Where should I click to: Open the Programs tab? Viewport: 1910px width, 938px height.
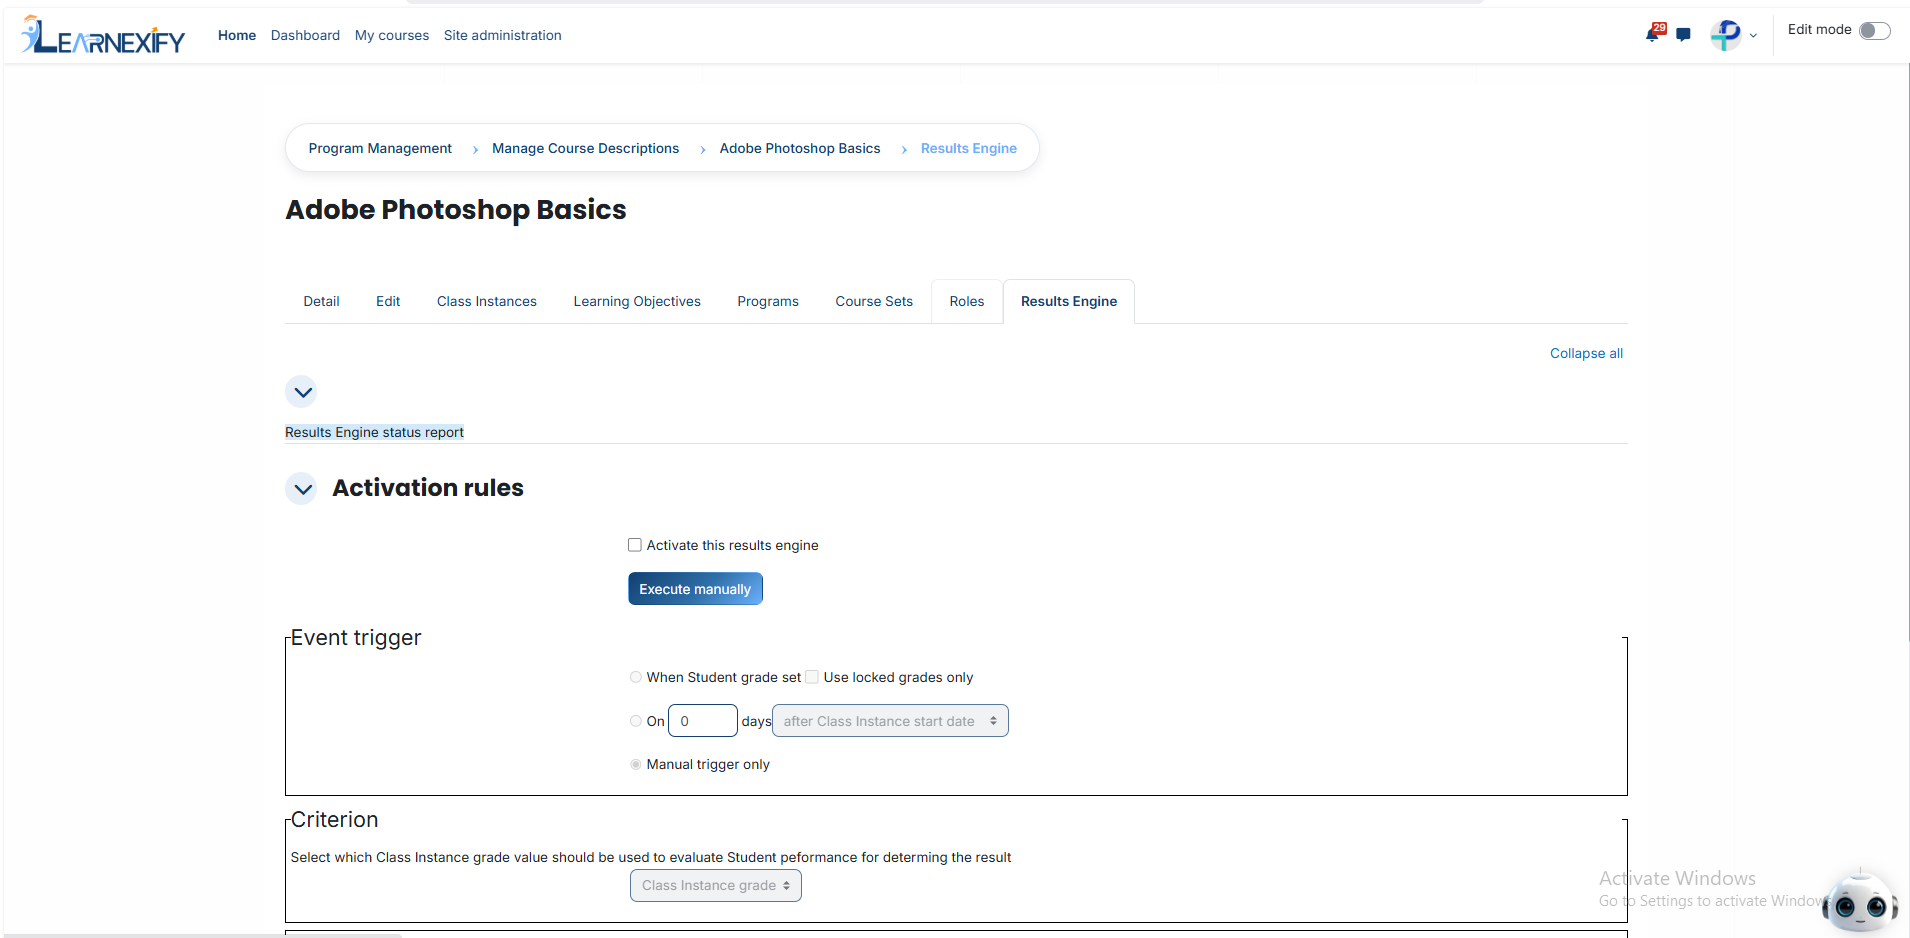click(768, 301)
